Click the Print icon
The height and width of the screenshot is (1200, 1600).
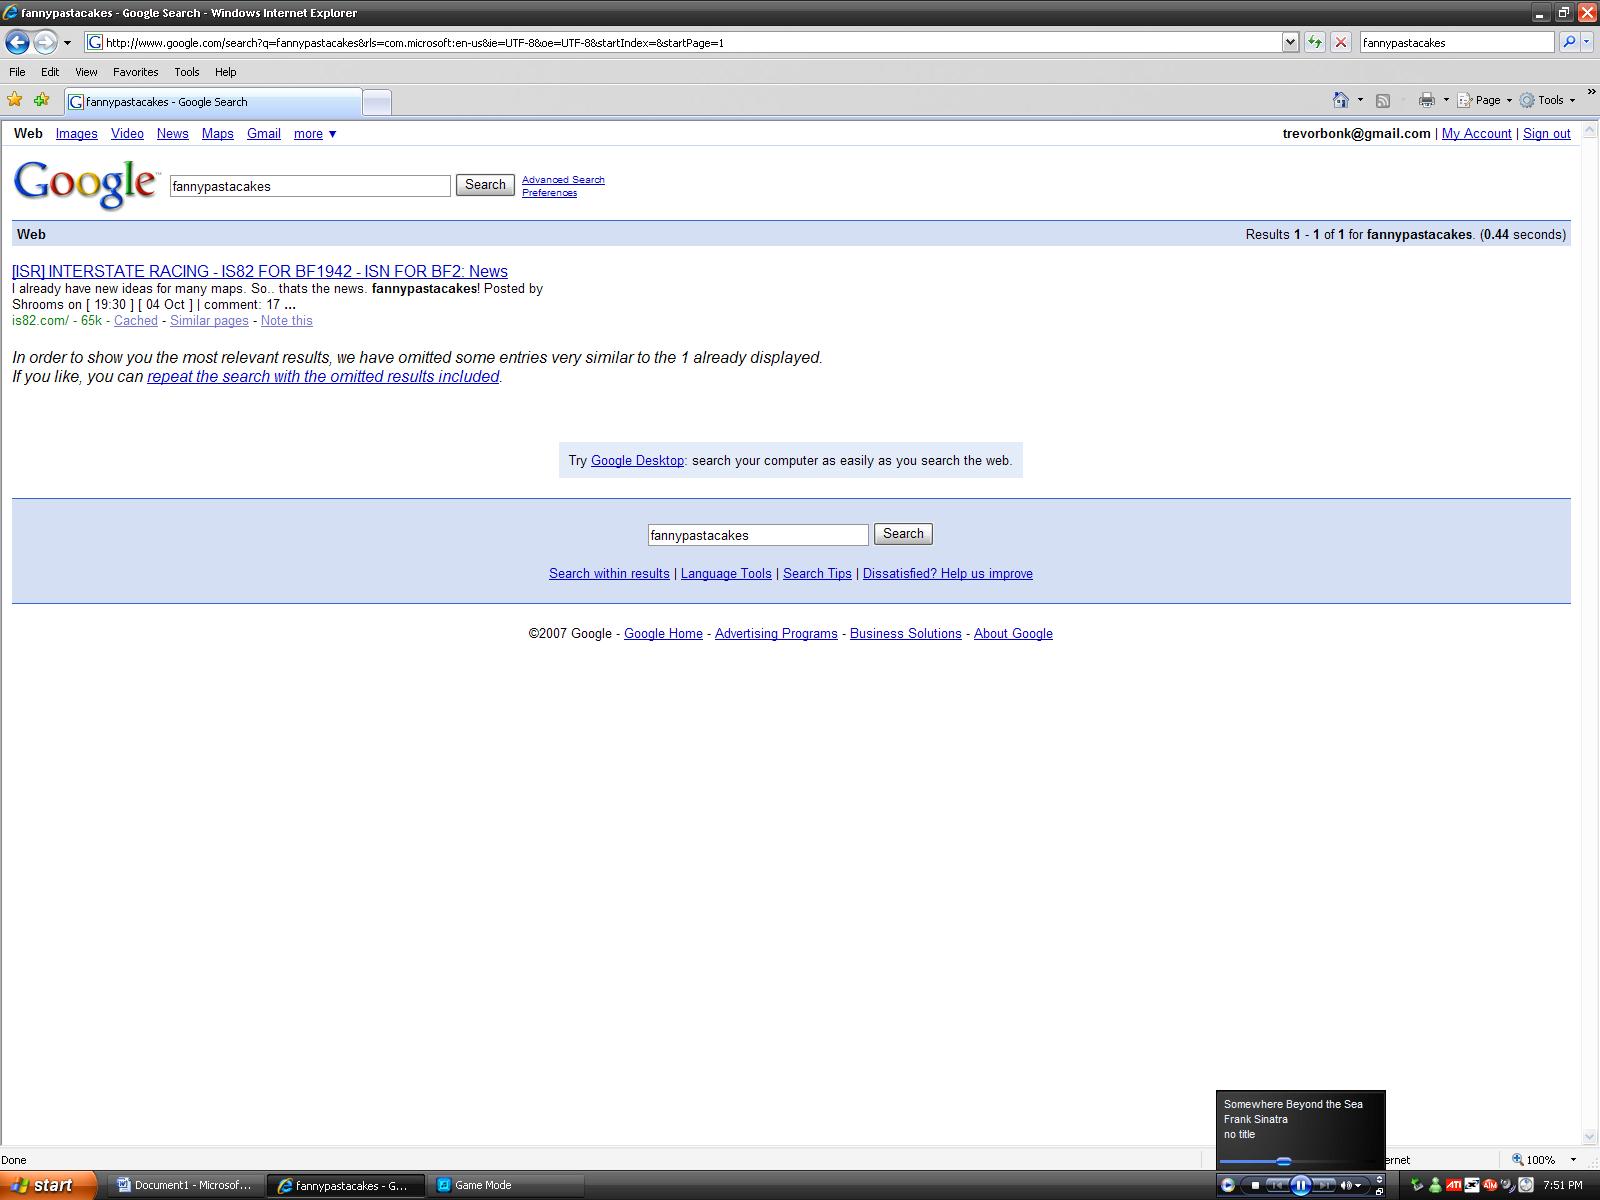point(1427,100)
